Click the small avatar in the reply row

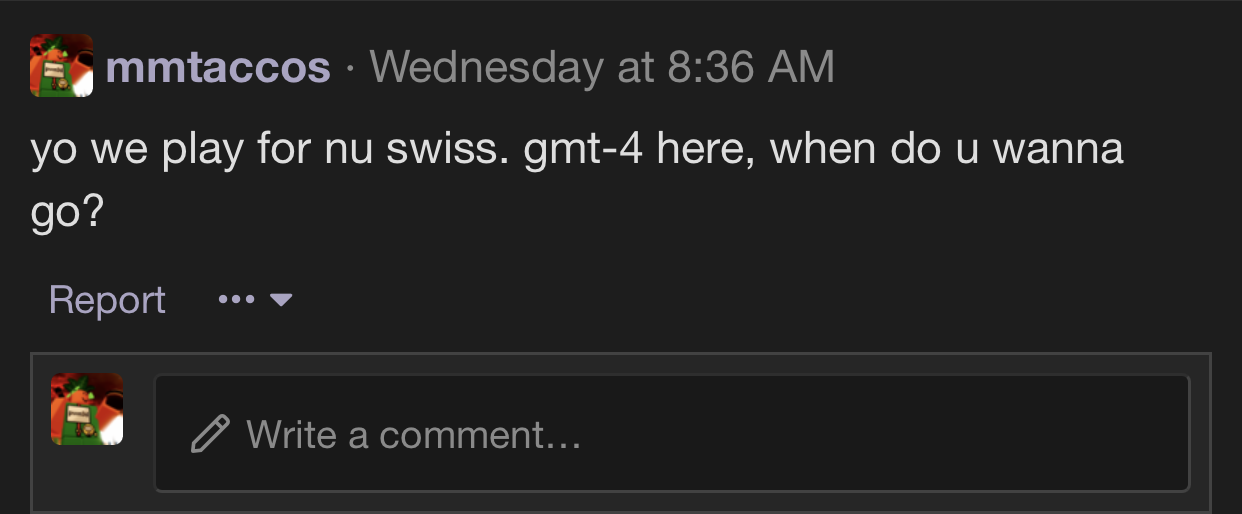tap(87, 409)
